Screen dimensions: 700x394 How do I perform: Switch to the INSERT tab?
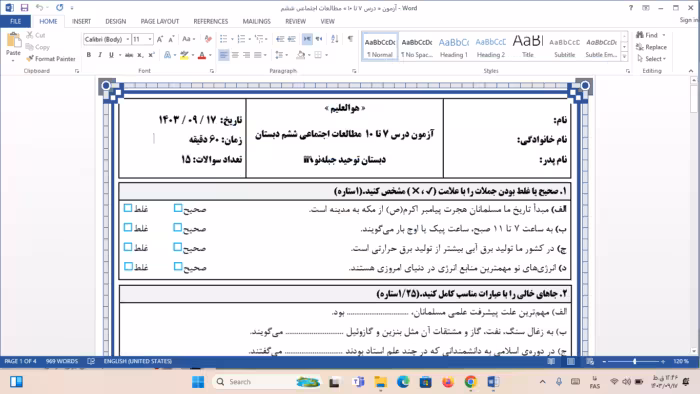(x=81, y=21)
